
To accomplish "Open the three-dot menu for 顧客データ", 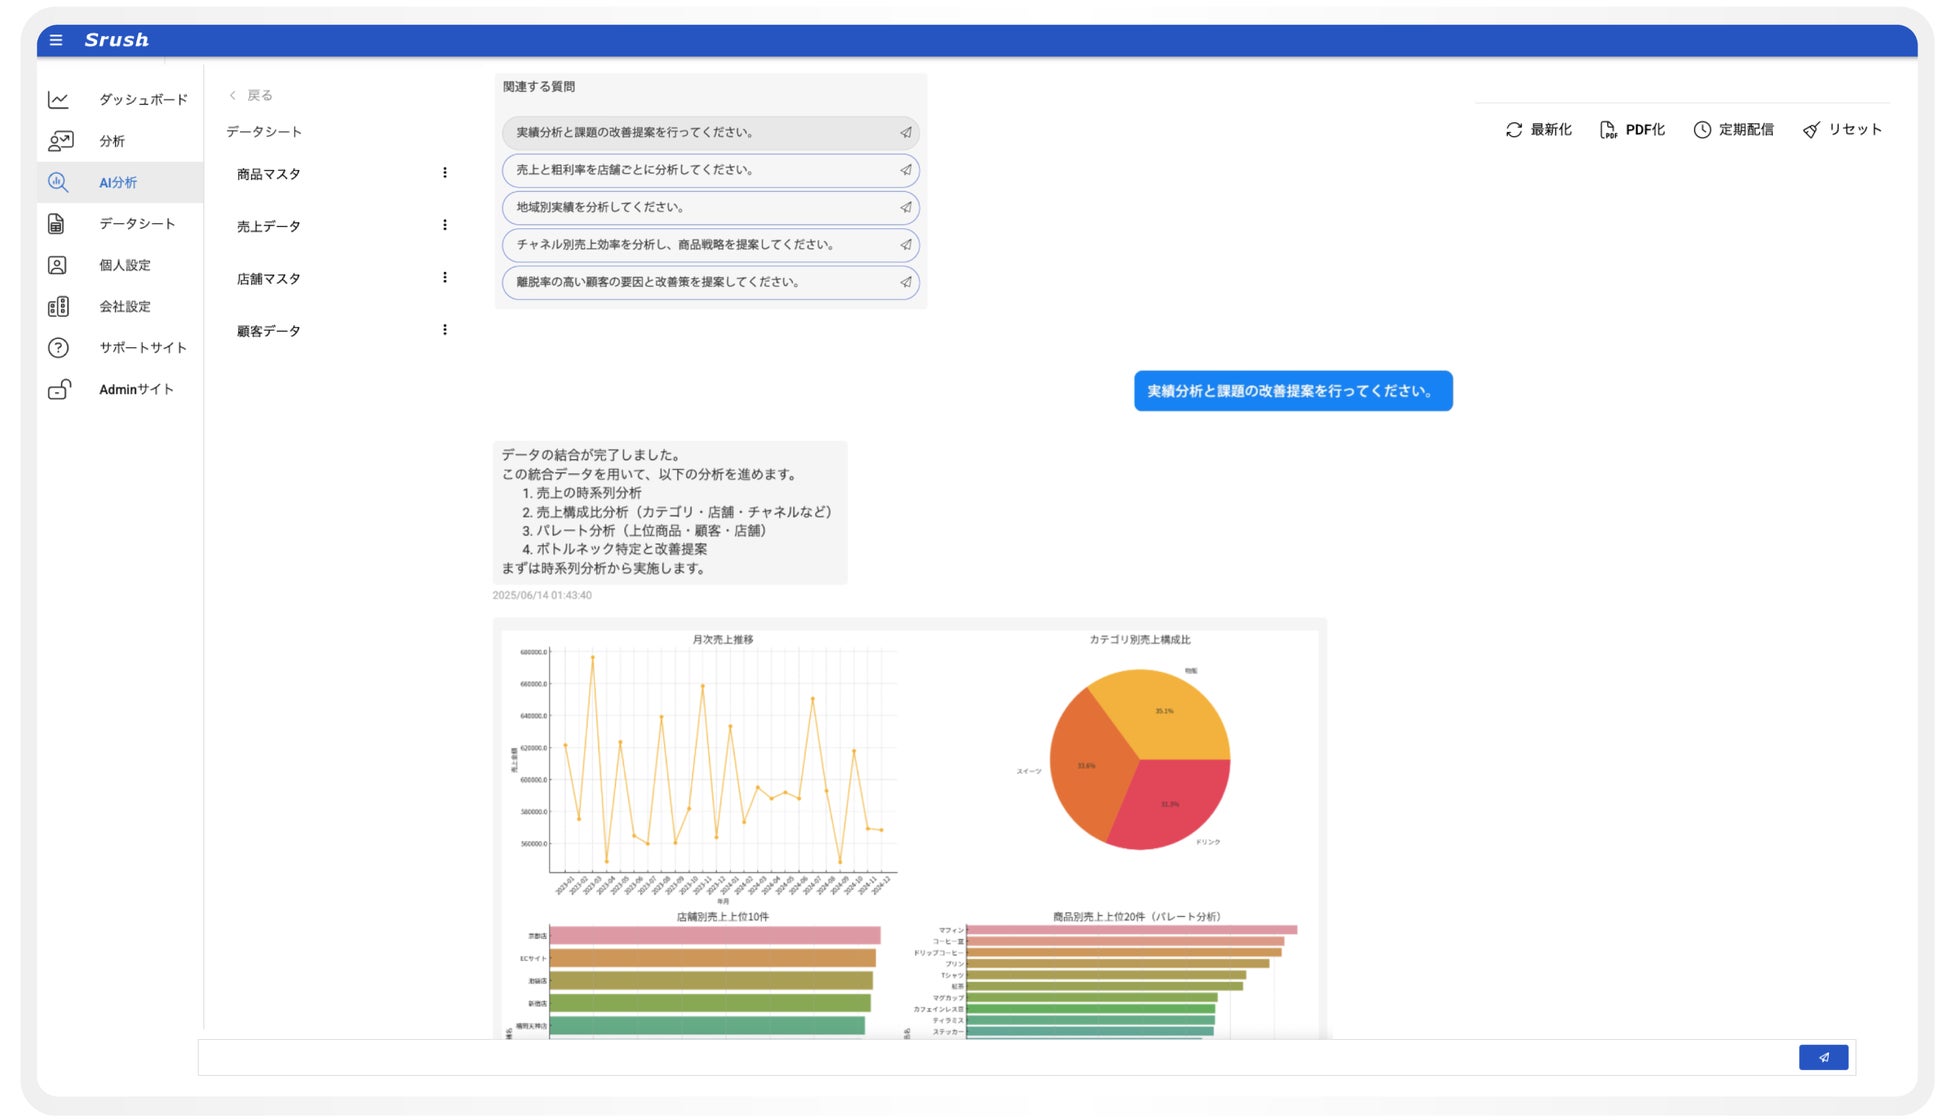I will tap(445, 330).
